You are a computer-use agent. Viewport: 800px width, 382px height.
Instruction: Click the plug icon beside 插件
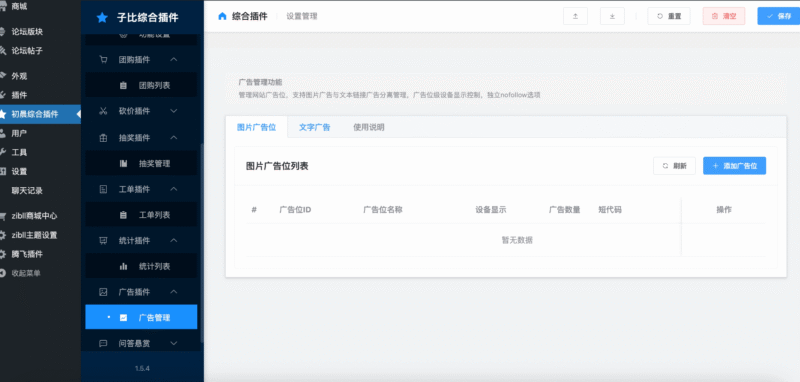coord(3,95)
